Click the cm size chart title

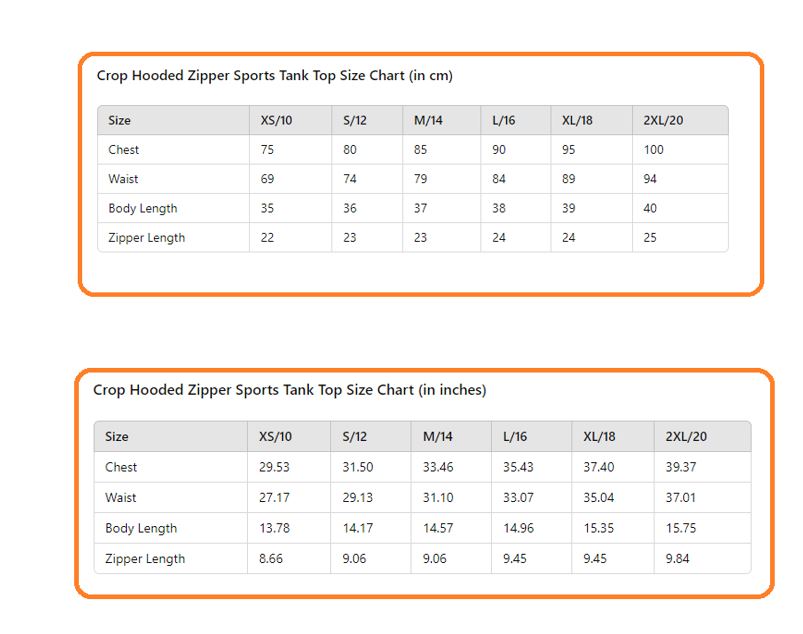(x=274, y=76)
